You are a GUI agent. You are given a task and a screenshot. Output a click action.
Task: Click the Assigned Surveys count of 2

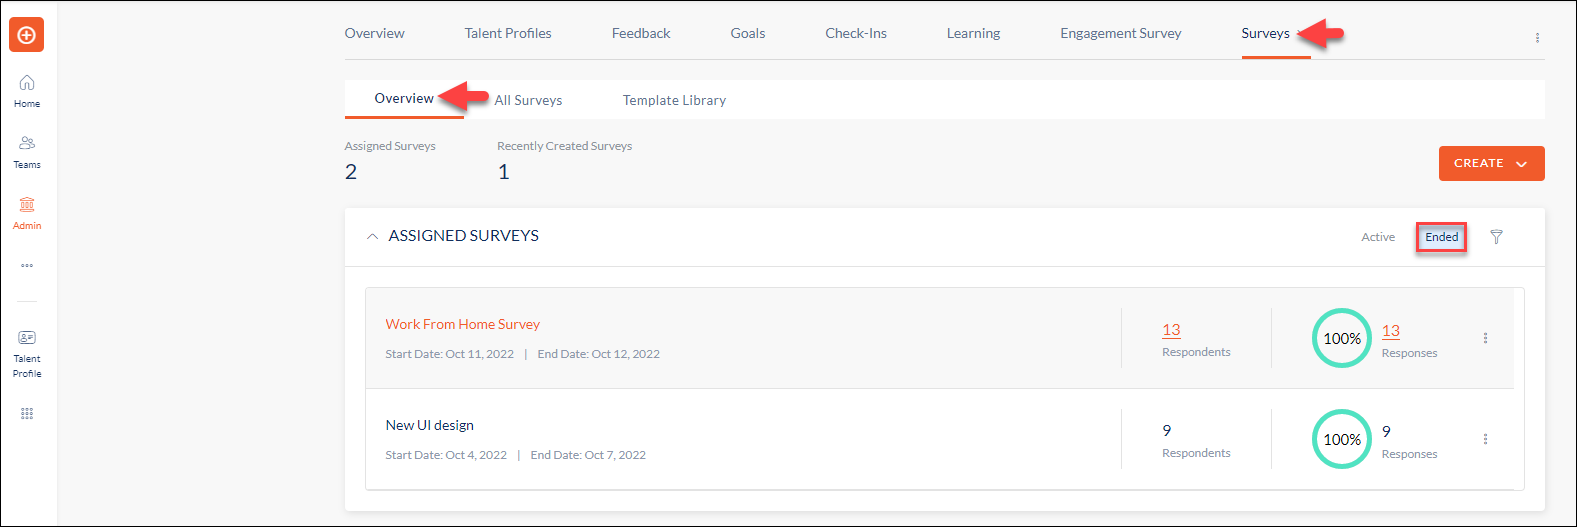(351, 172)
